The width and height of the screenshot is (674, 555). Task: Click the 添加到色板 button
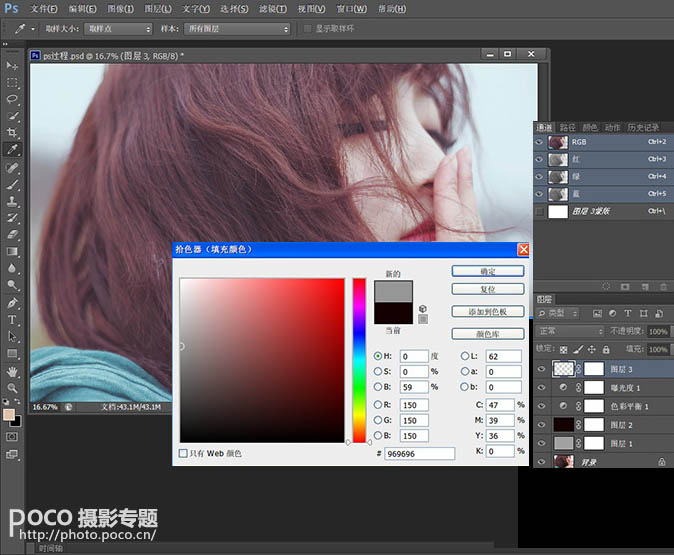pos(488,311)
